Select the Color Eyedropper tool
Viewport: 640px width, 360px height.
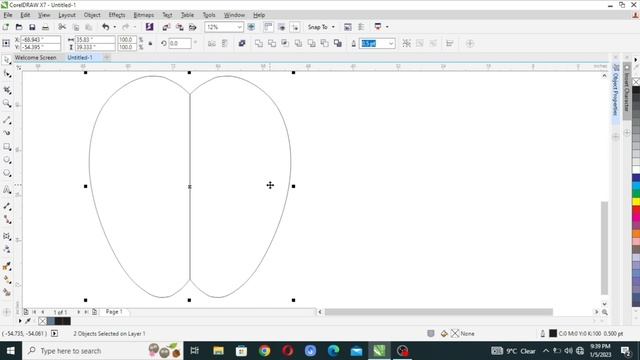pos(7,266)
